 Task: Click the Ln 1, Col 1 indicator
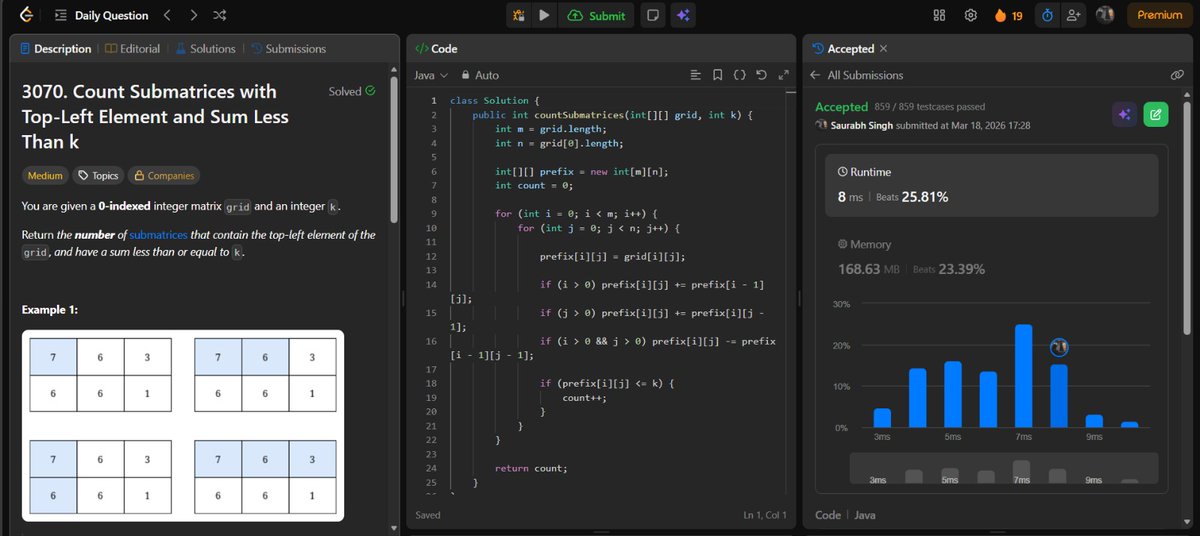click(x=765, y=515)
